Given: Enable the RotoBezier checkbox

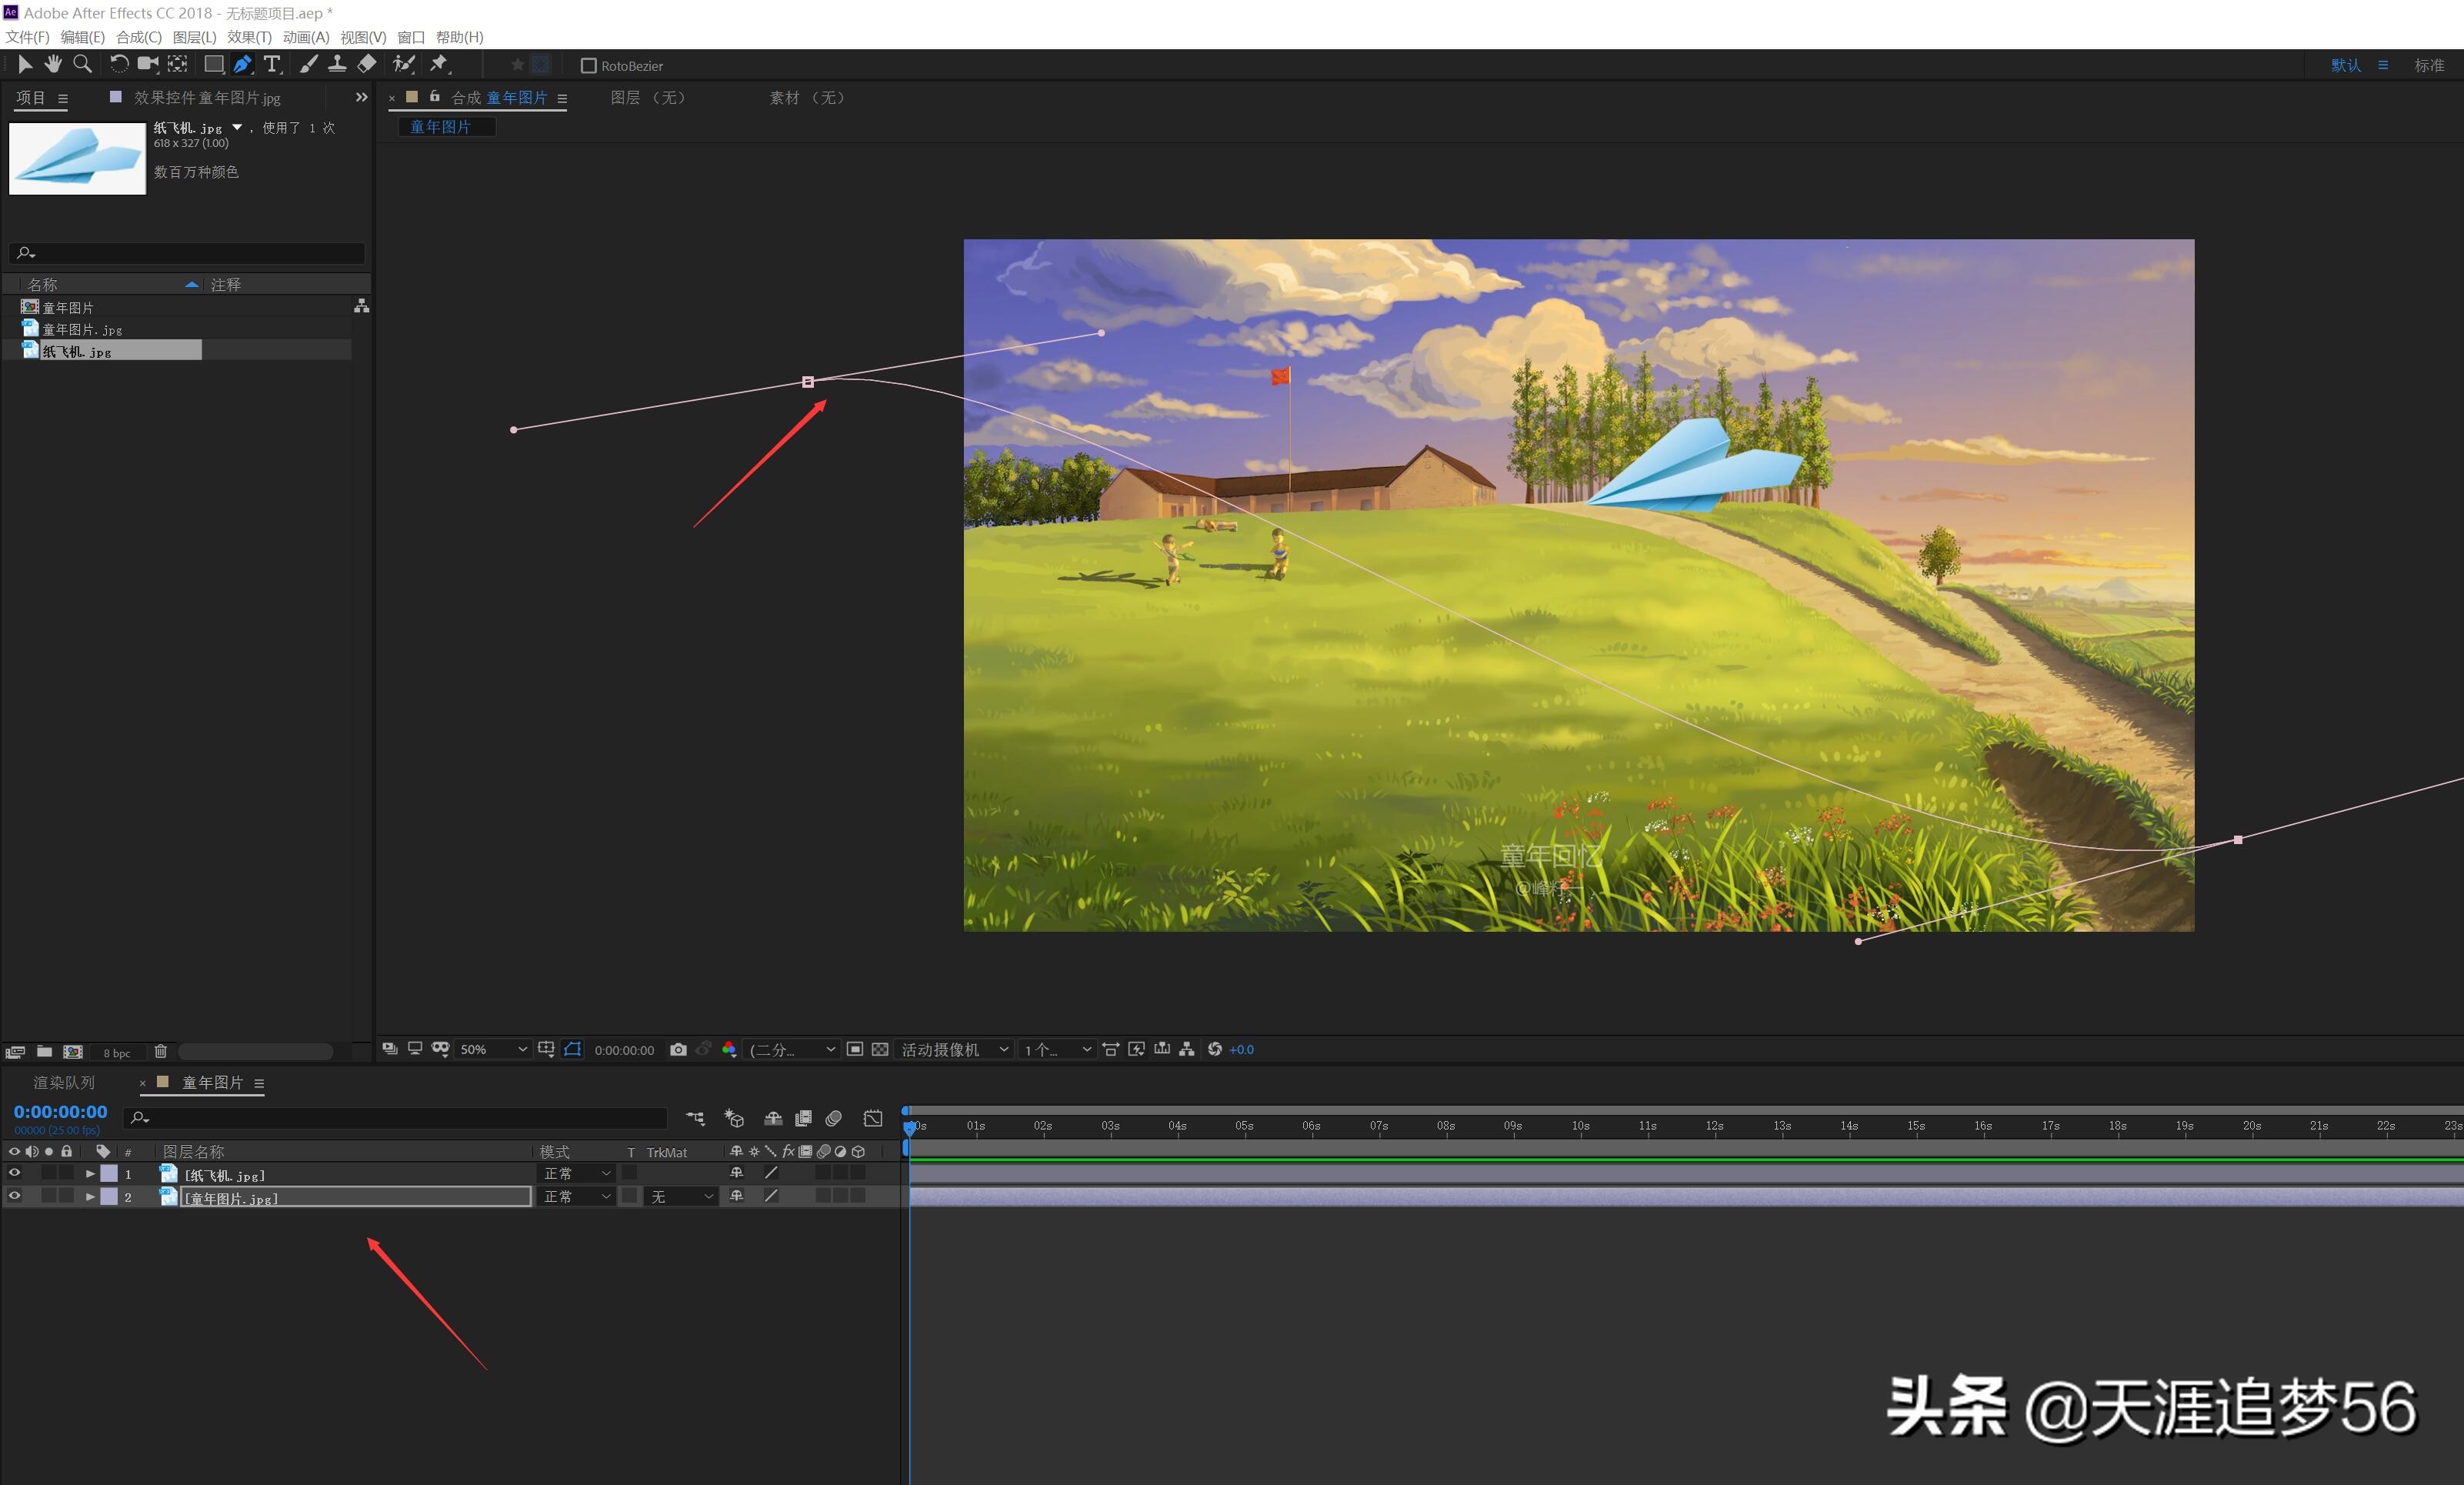Looking at the screenshot, I should [589, 66].
